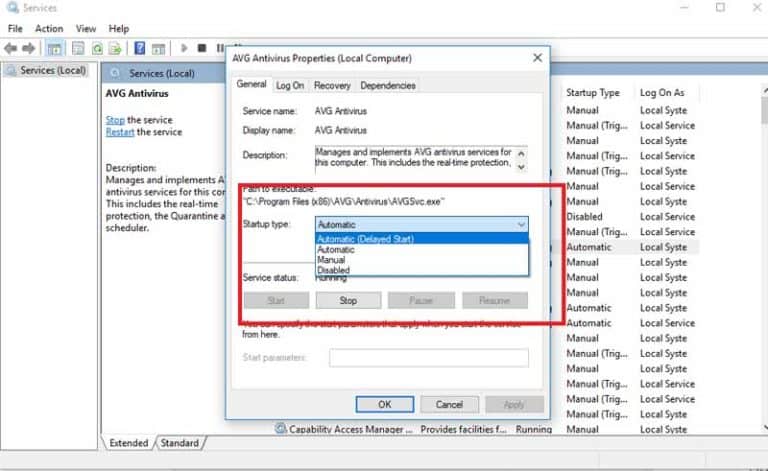
Task: Open Properties from the toolbar icon
Action: (78, 48)
